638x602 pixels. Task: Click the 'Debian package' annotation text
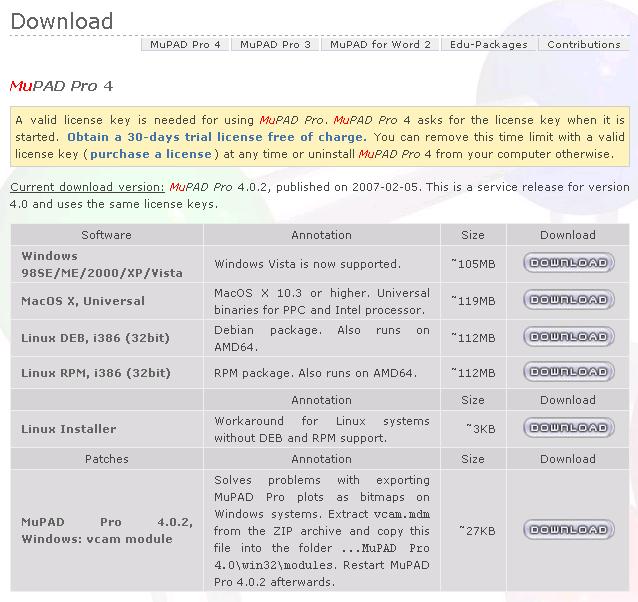tap(322, 338)
